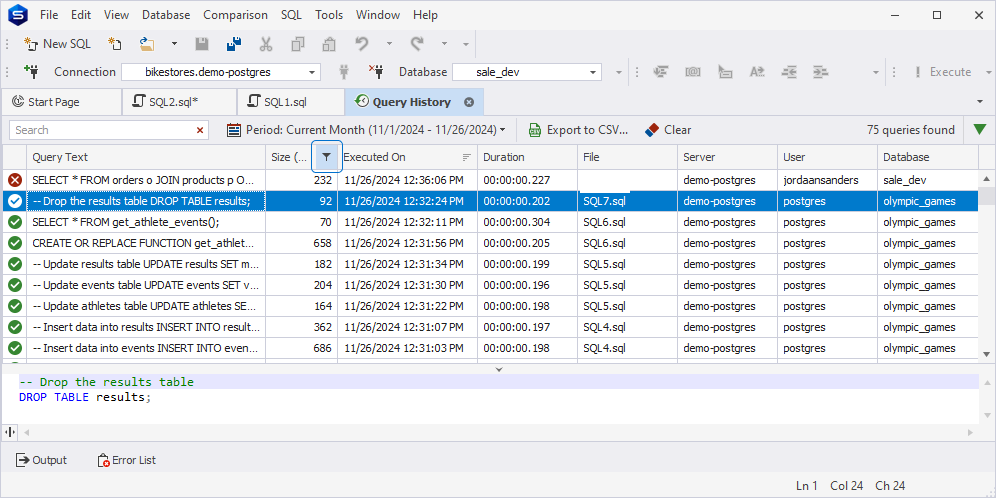Close the Query History tab
The height and width of the screenshot is (498, 996).
point(469,102)
